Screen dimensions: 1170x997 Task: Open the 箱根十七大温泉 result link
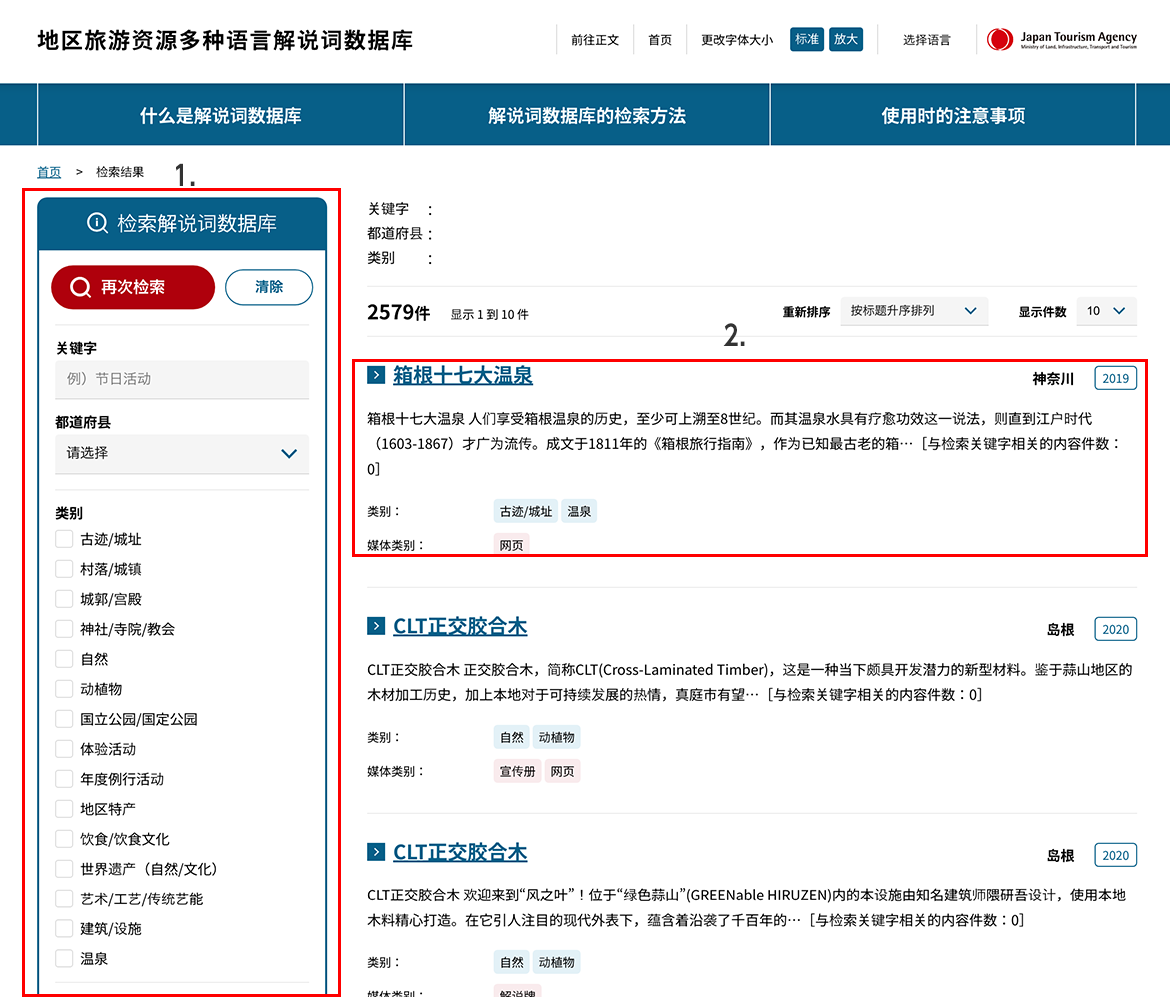point(463,375)
